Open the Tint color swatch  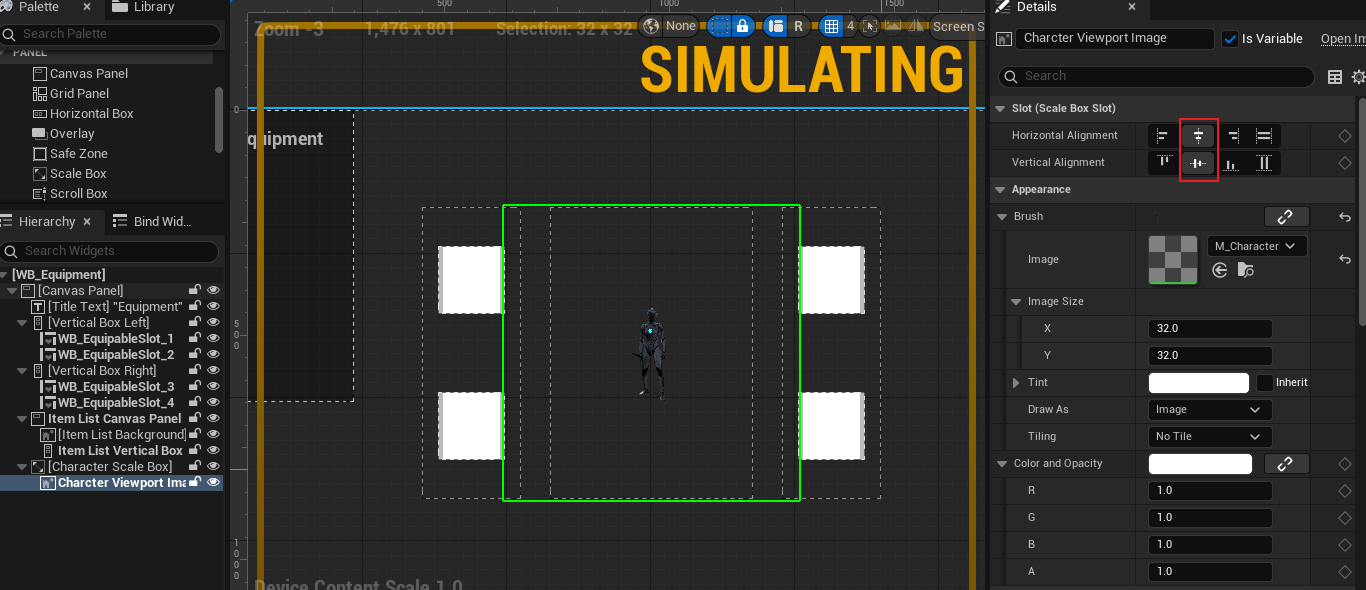[x=1199, y=383]
